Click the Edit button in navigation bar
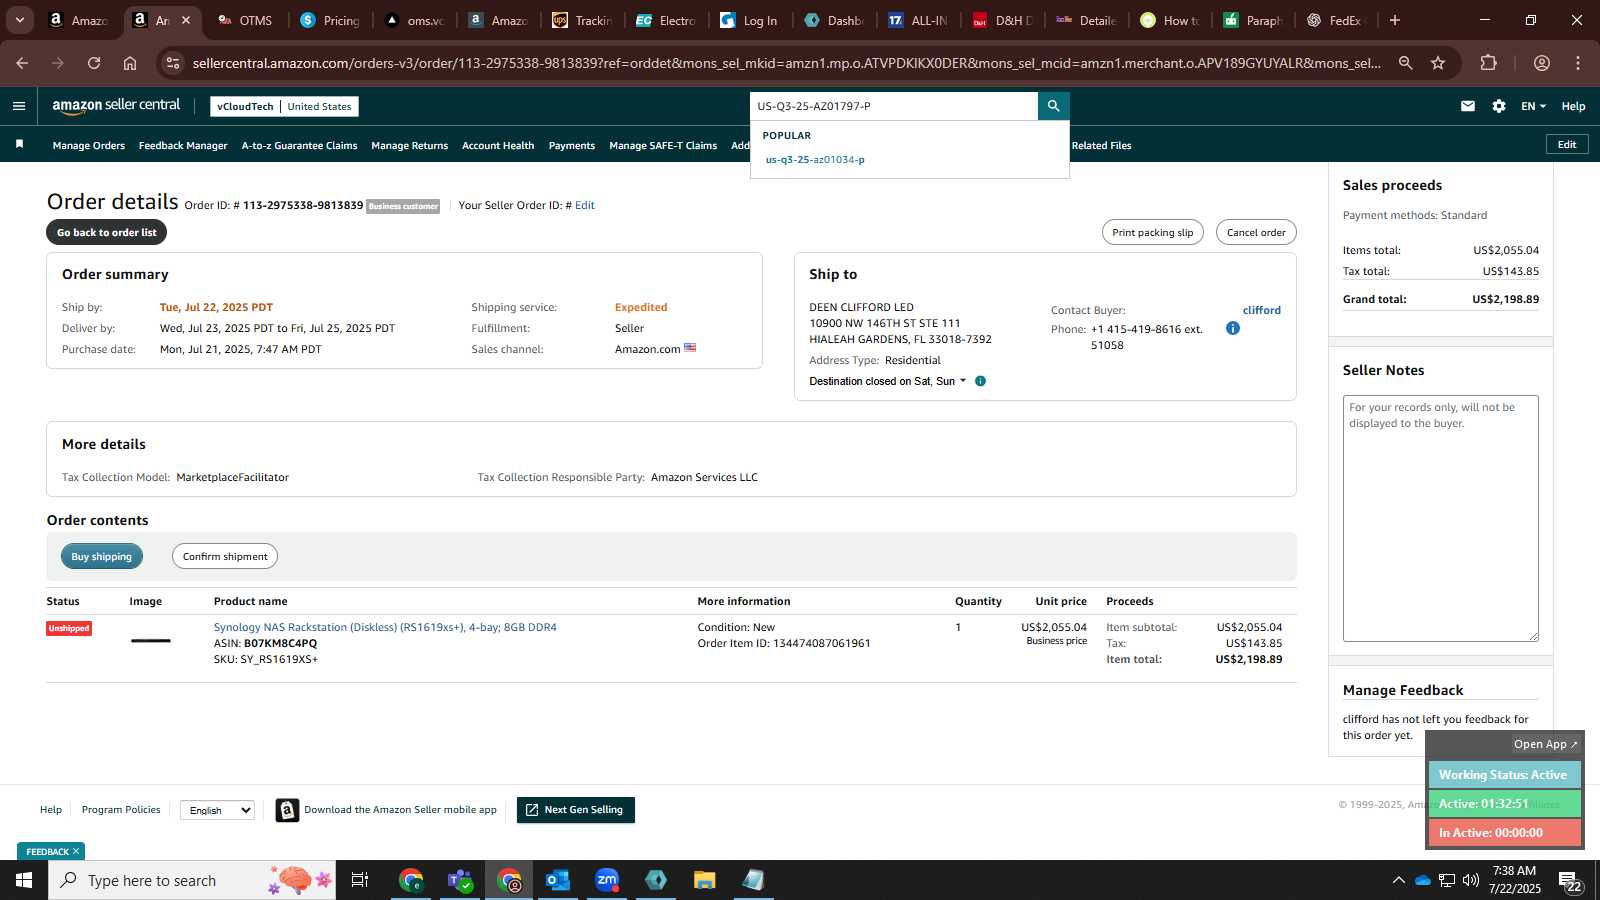 pyautogui.click(x=1567, y=144)
